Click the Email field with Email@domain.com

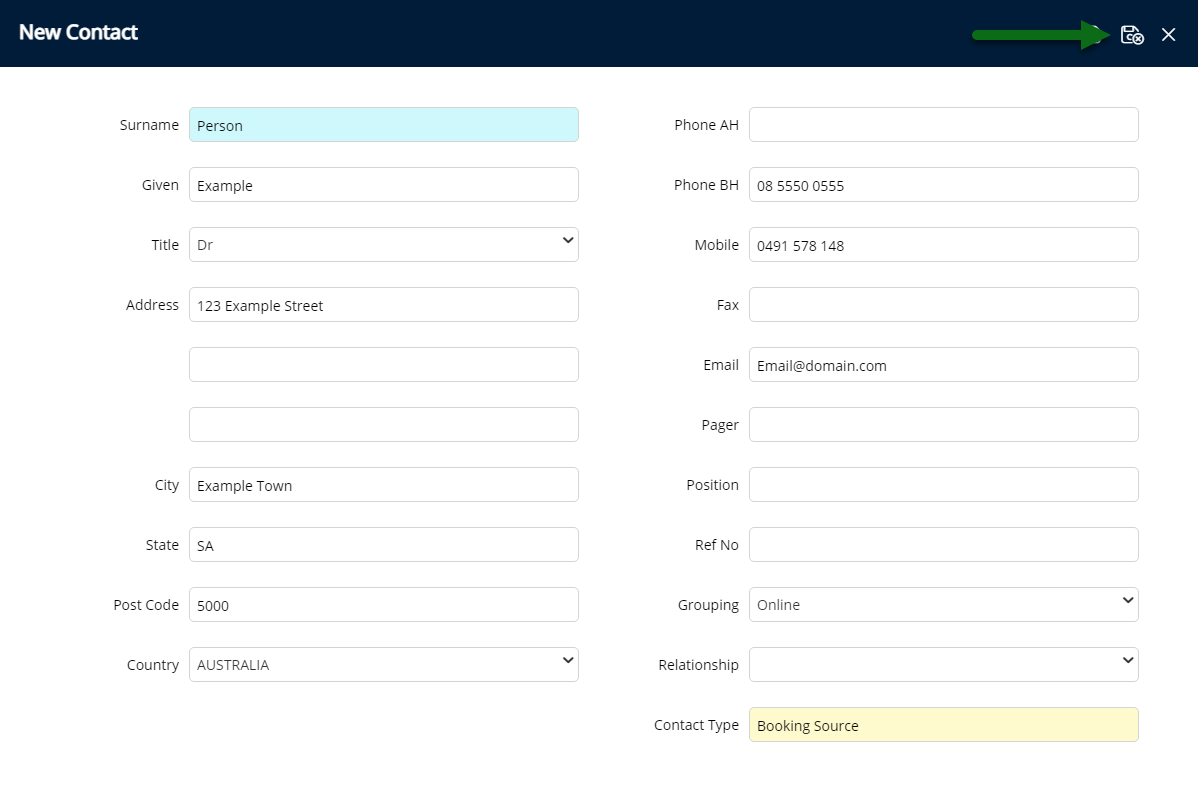click(944, 364)
